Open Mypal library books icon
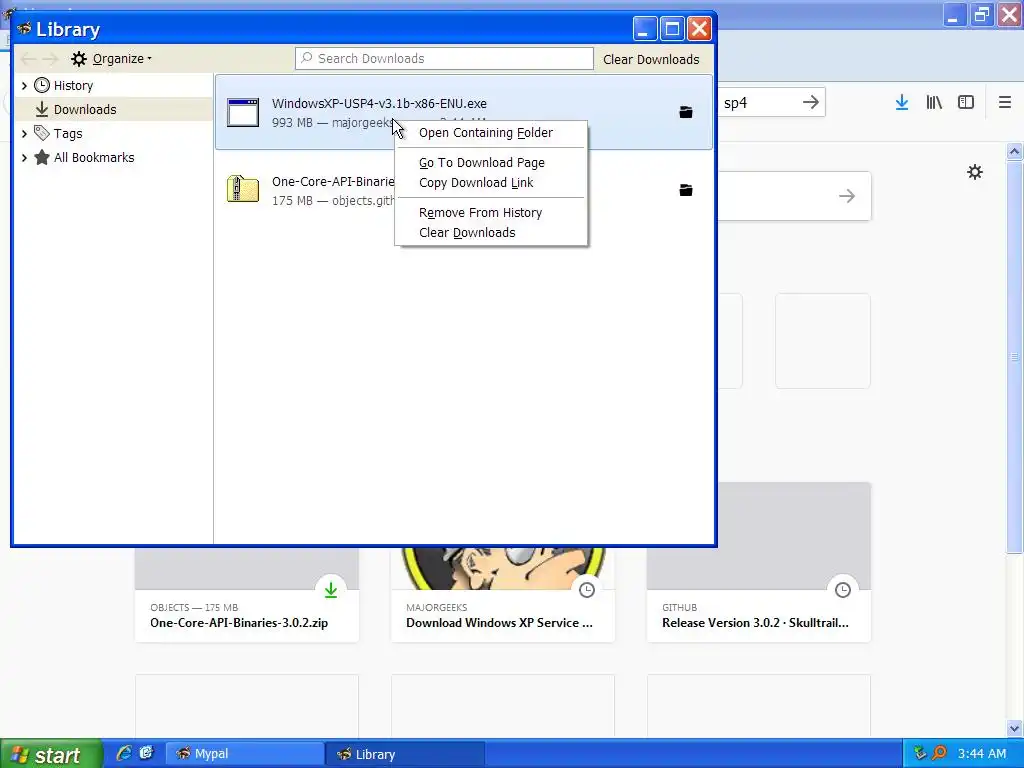 (x=934, y=103)
